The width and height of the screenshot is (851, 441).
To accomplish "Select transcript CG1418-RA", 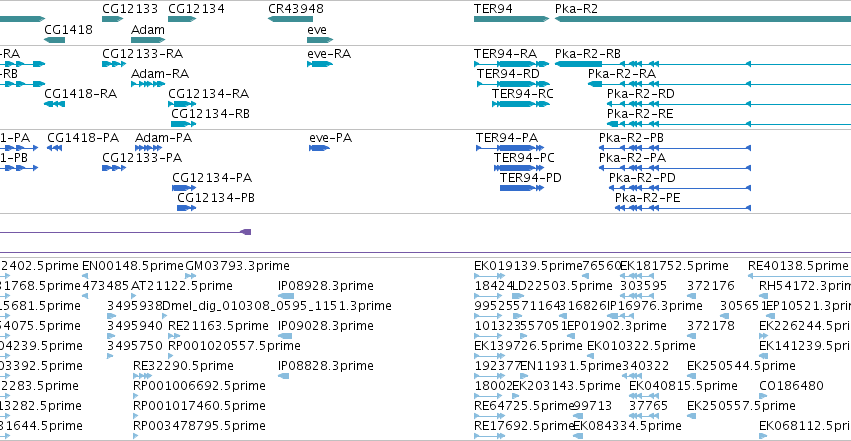I will point(54,104).
